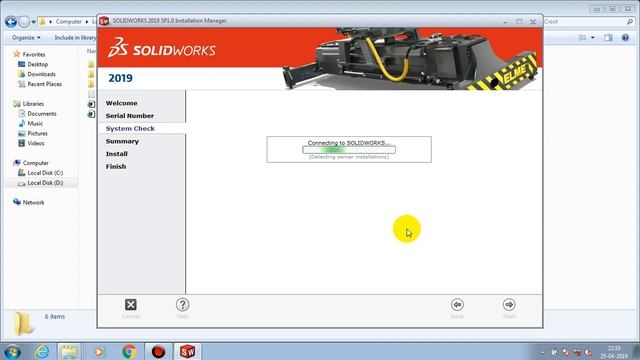Click Computer in Explorer's address breadcrumb
Screen dimensions: 640x360
(x=69, y=22)
